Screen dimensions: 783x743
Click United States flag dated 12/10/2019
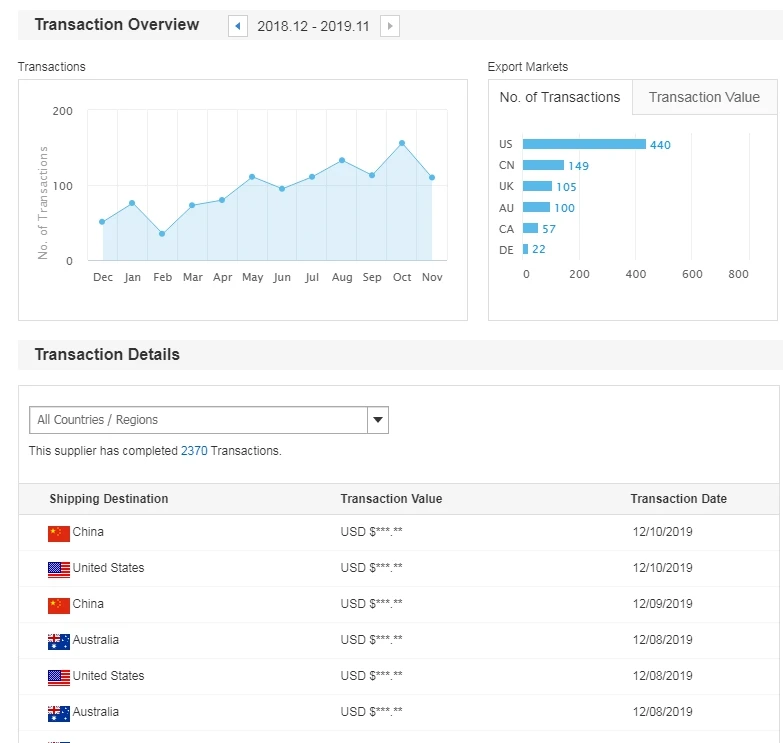pos(59,569)
